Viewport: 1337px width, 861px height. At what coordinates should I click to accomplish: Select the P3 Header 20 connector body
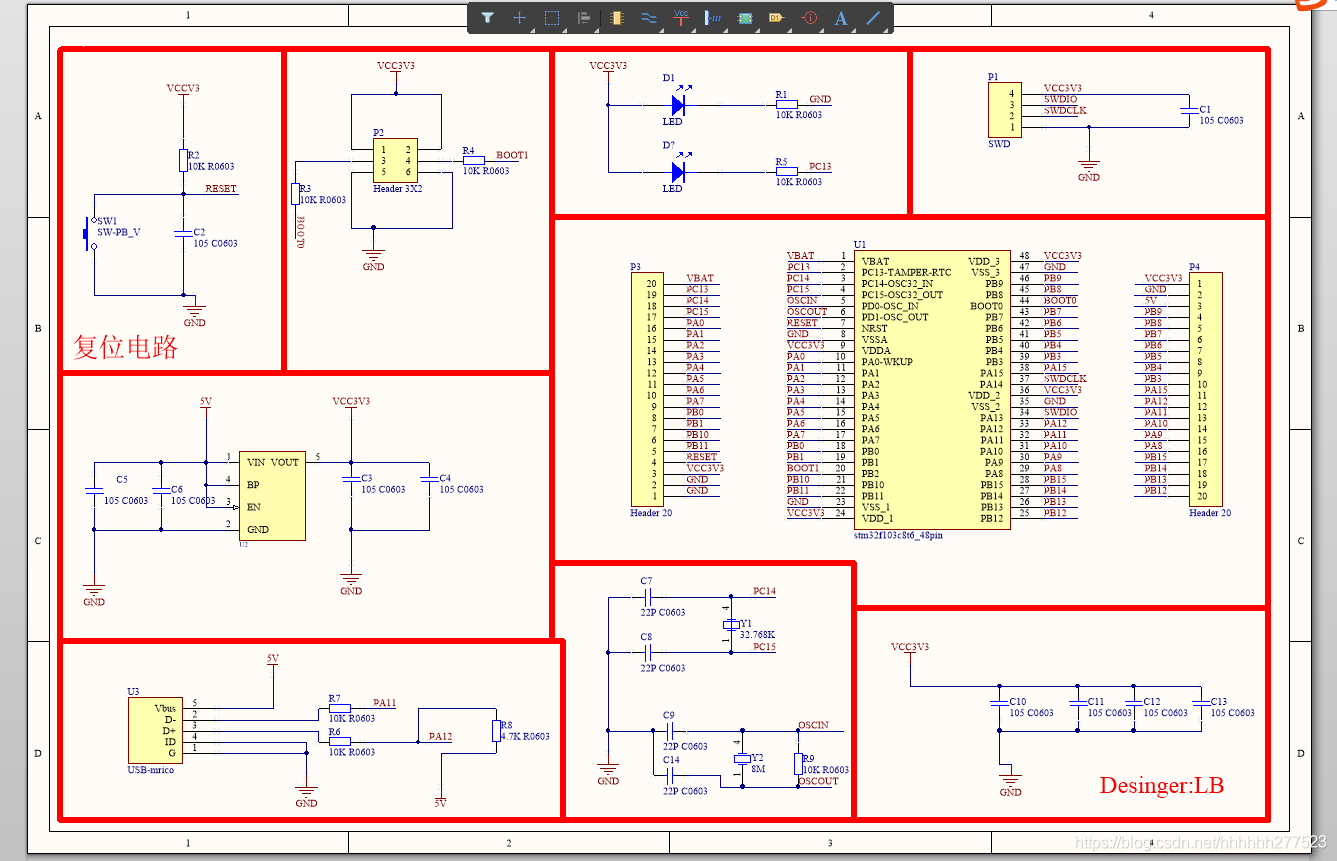[646, 390]
